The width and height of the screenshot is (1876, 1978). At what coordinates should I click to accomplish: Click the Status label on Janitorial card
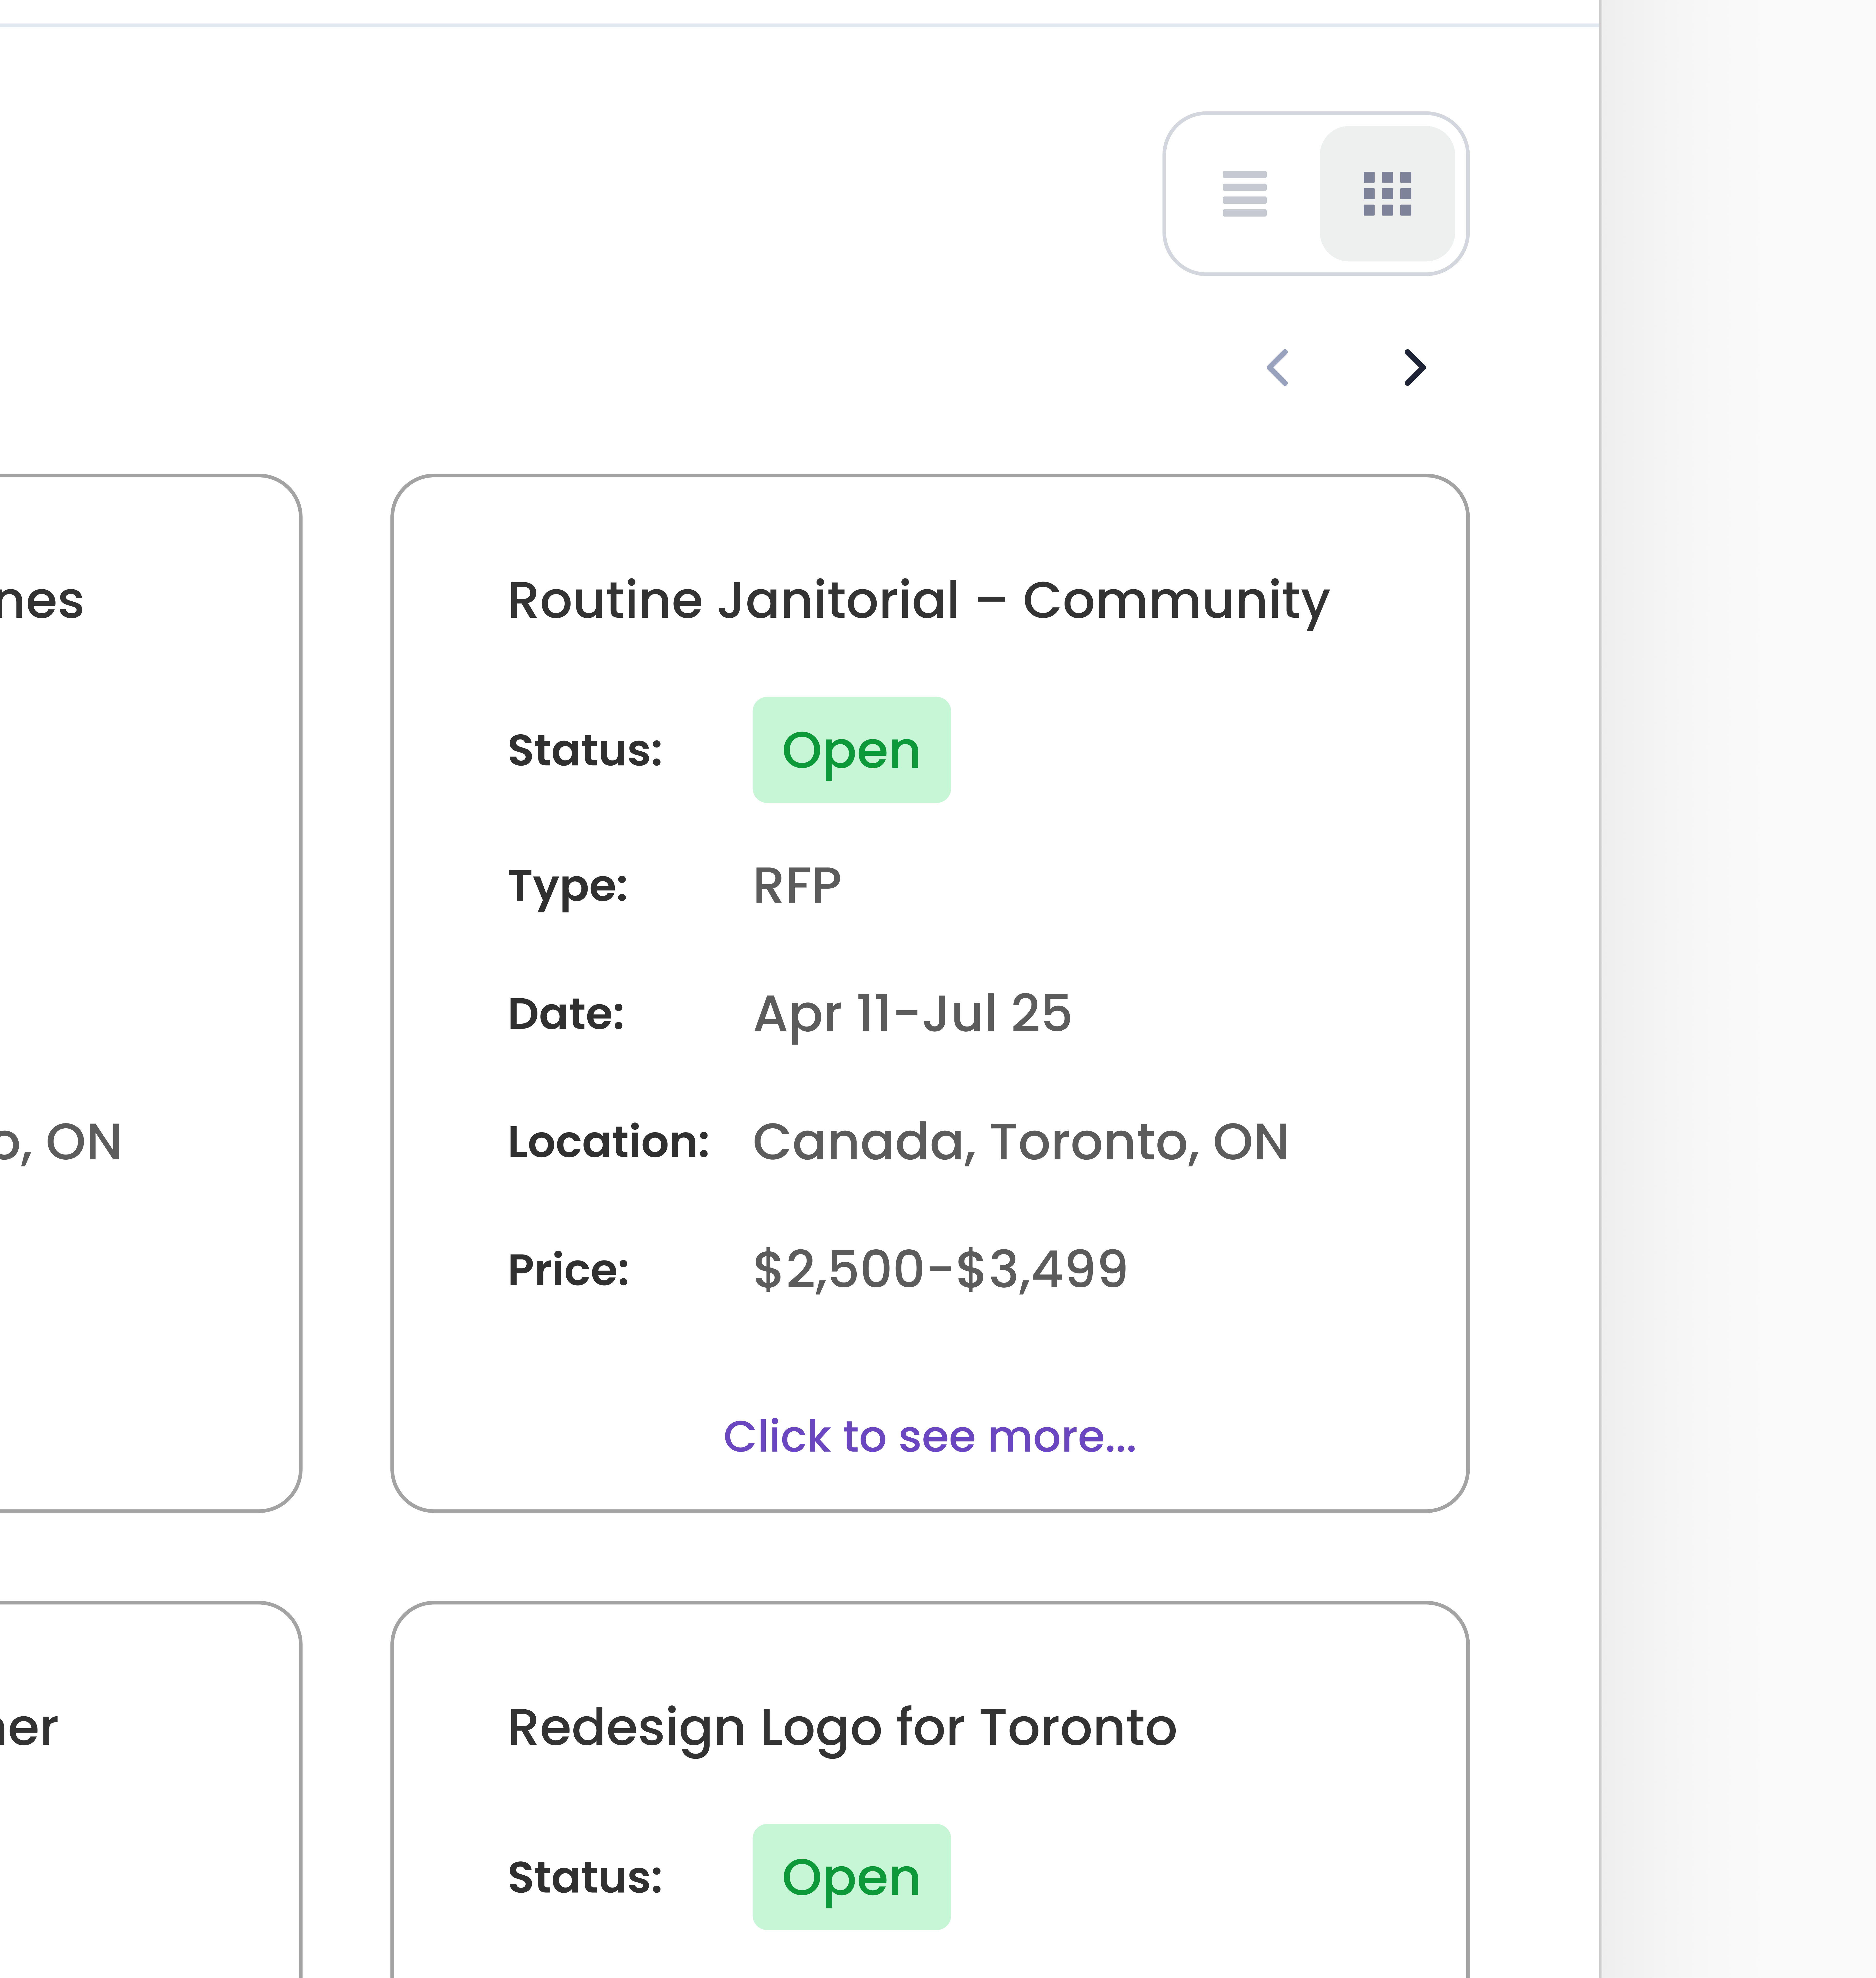tap(585, 750)
